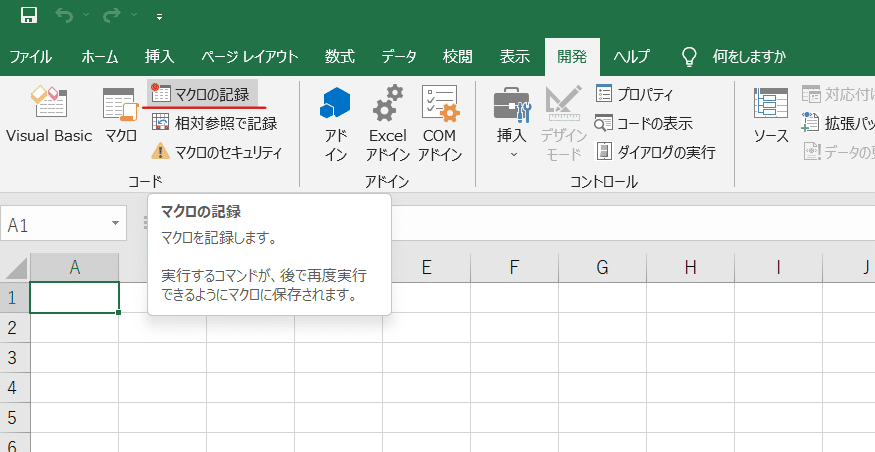Click コードの表示 (View Code)
Viewport: 875px width, 452px height.
(x=644, y=123)
